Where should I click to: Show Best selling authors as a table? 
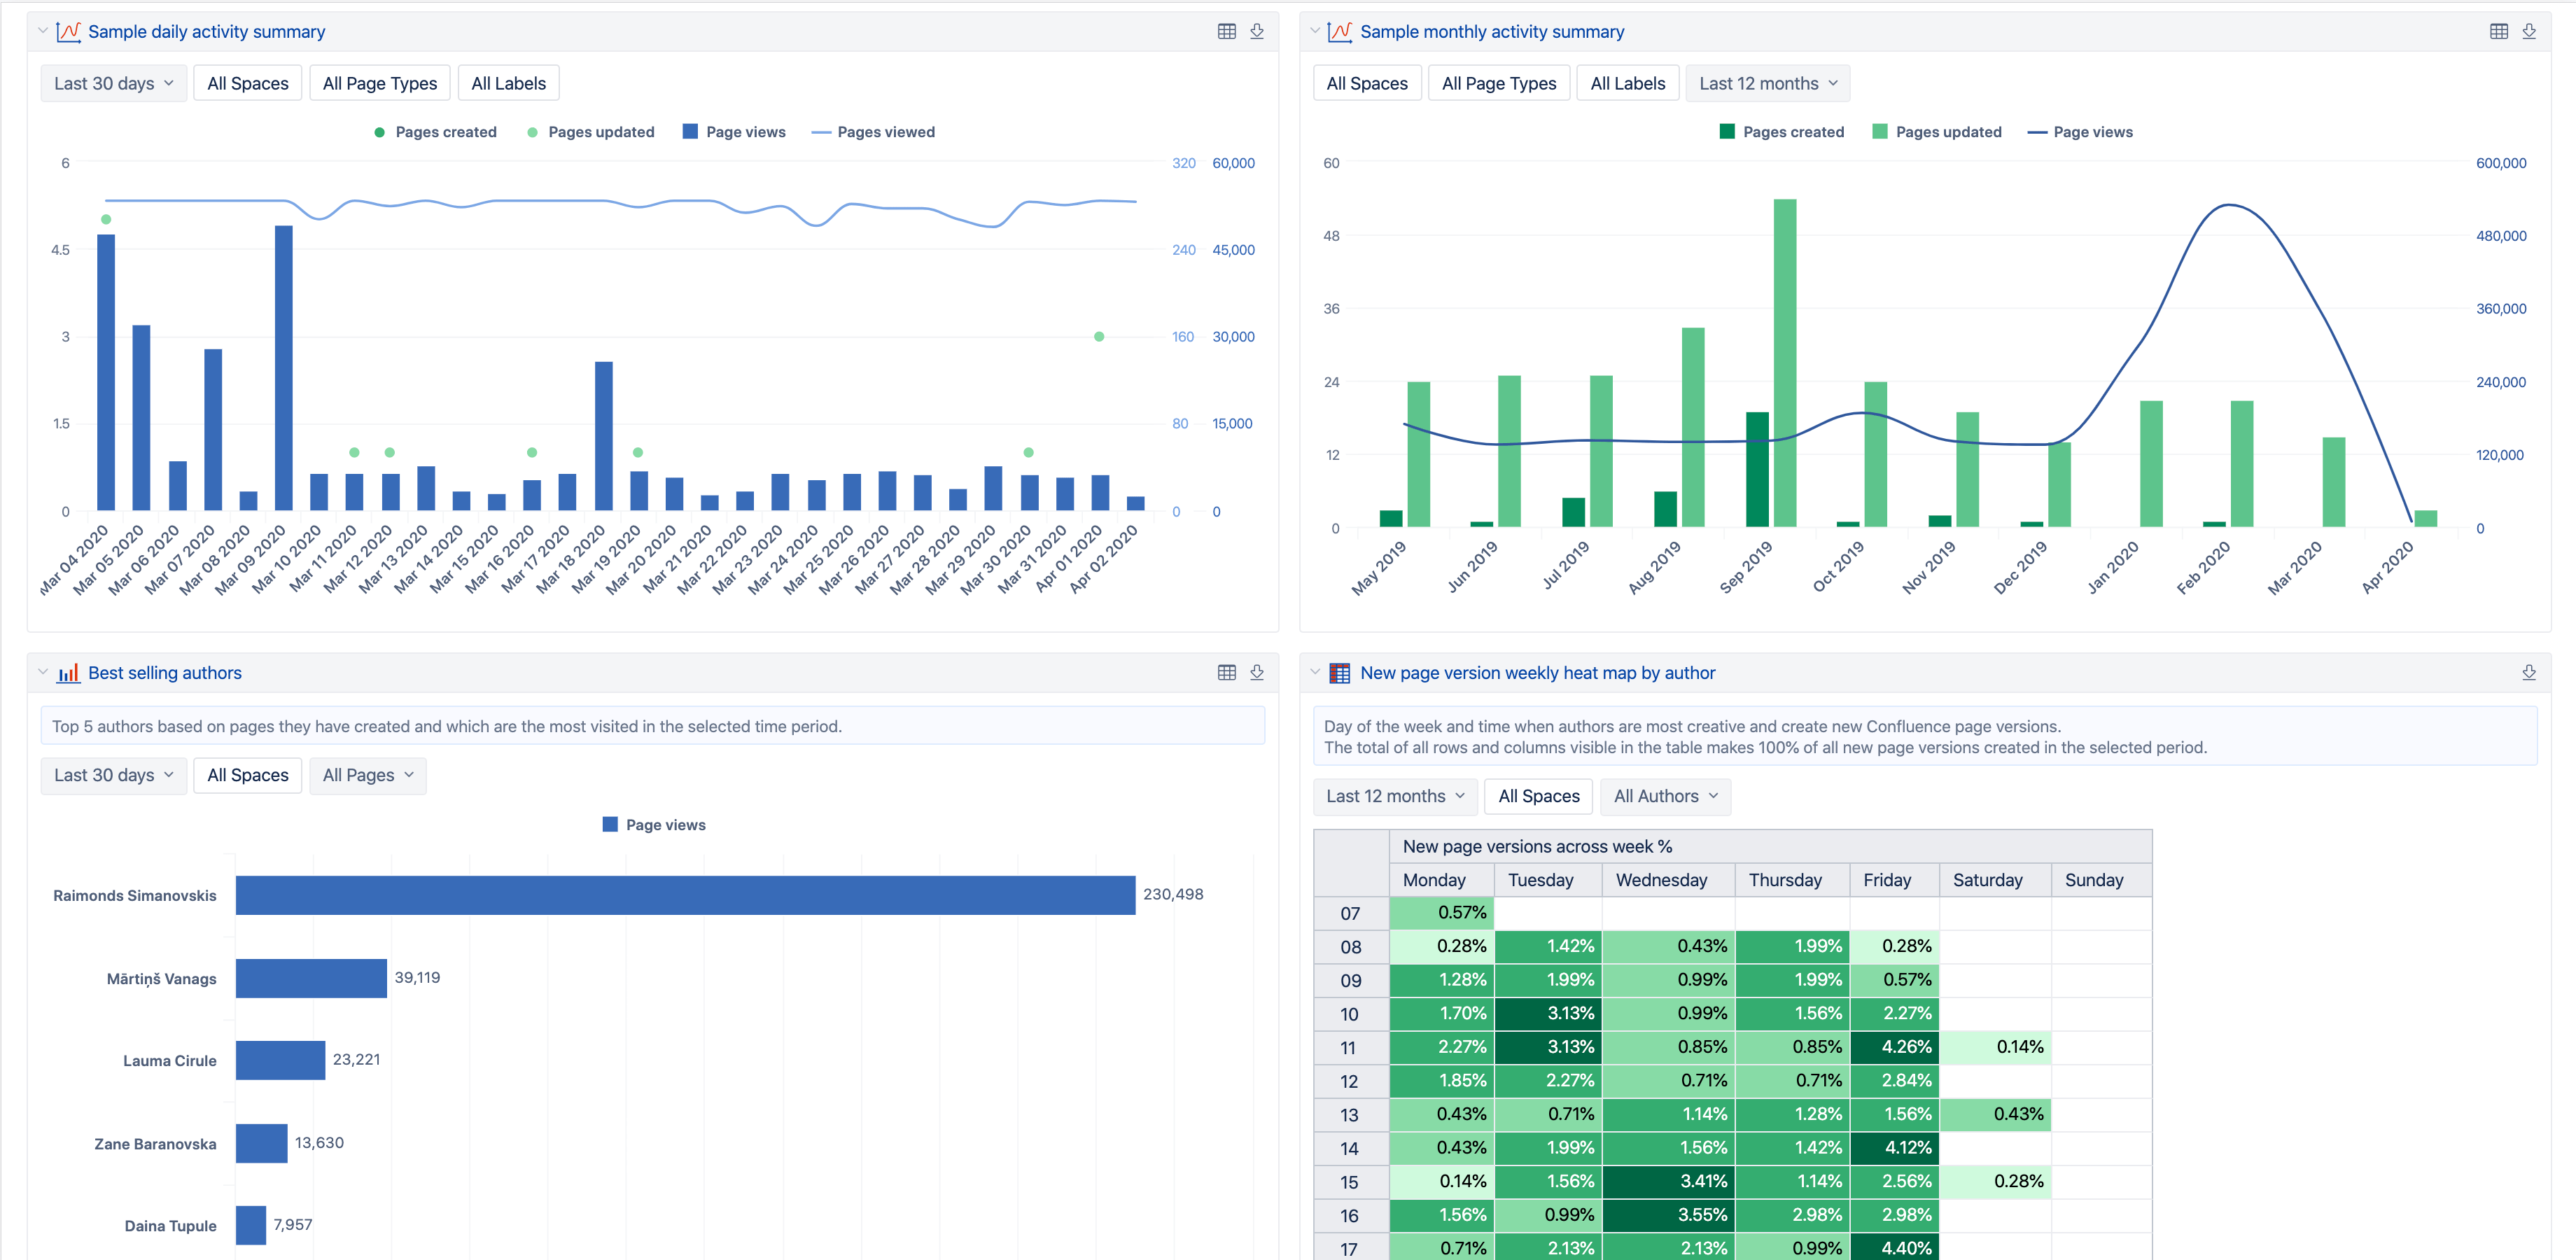1227,673
